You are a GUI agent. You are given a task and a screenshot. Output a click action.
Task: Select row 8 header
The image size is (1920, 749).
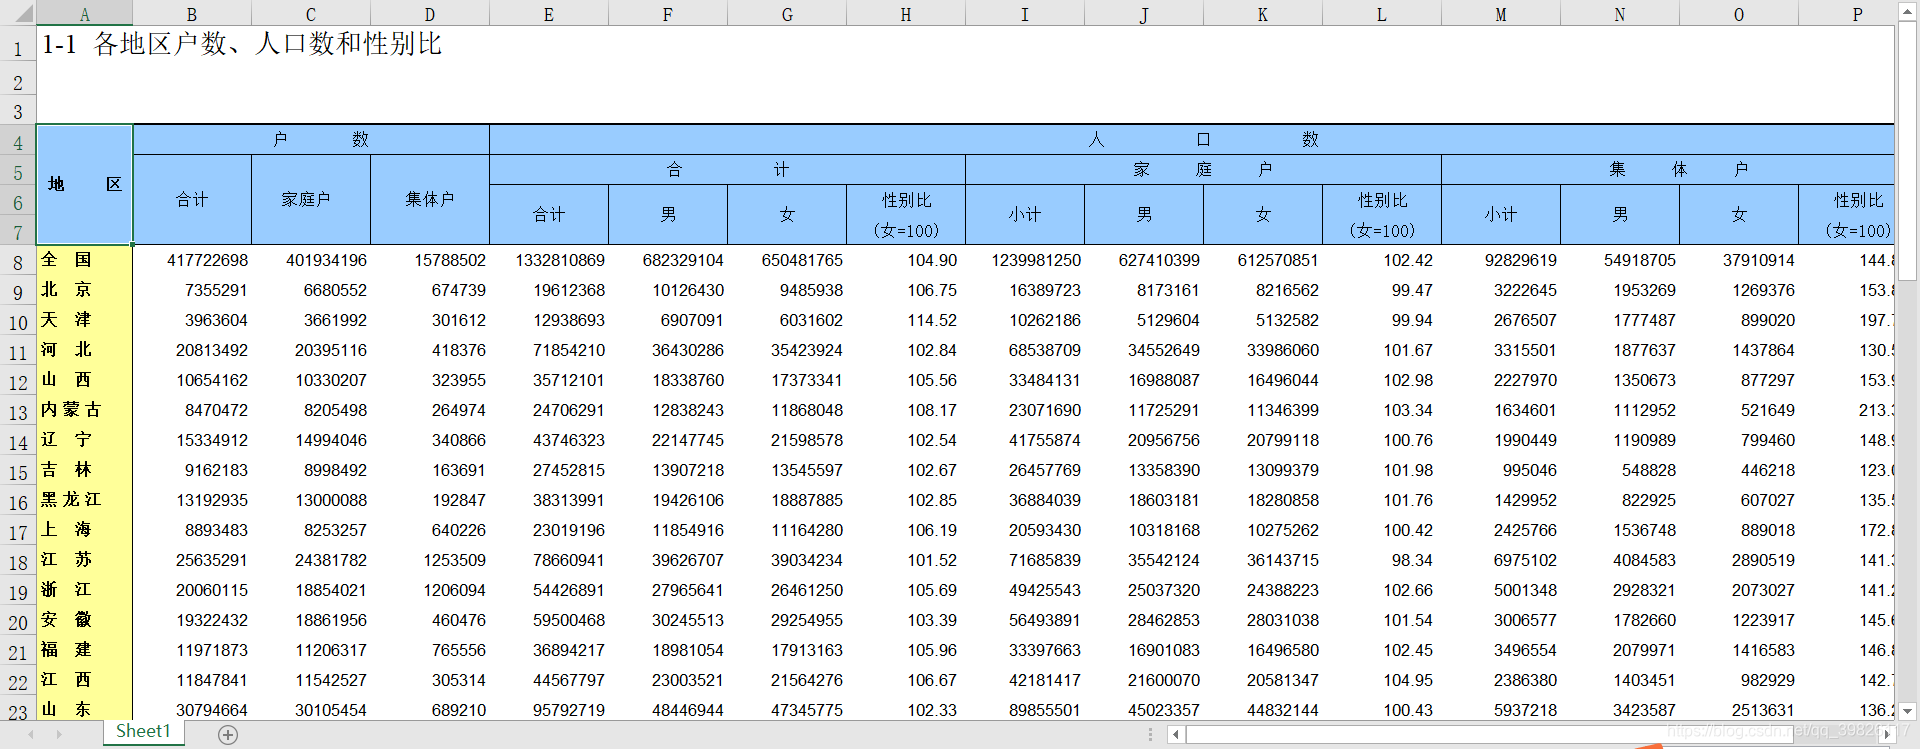pyautogui.click(x=18, y=263)
